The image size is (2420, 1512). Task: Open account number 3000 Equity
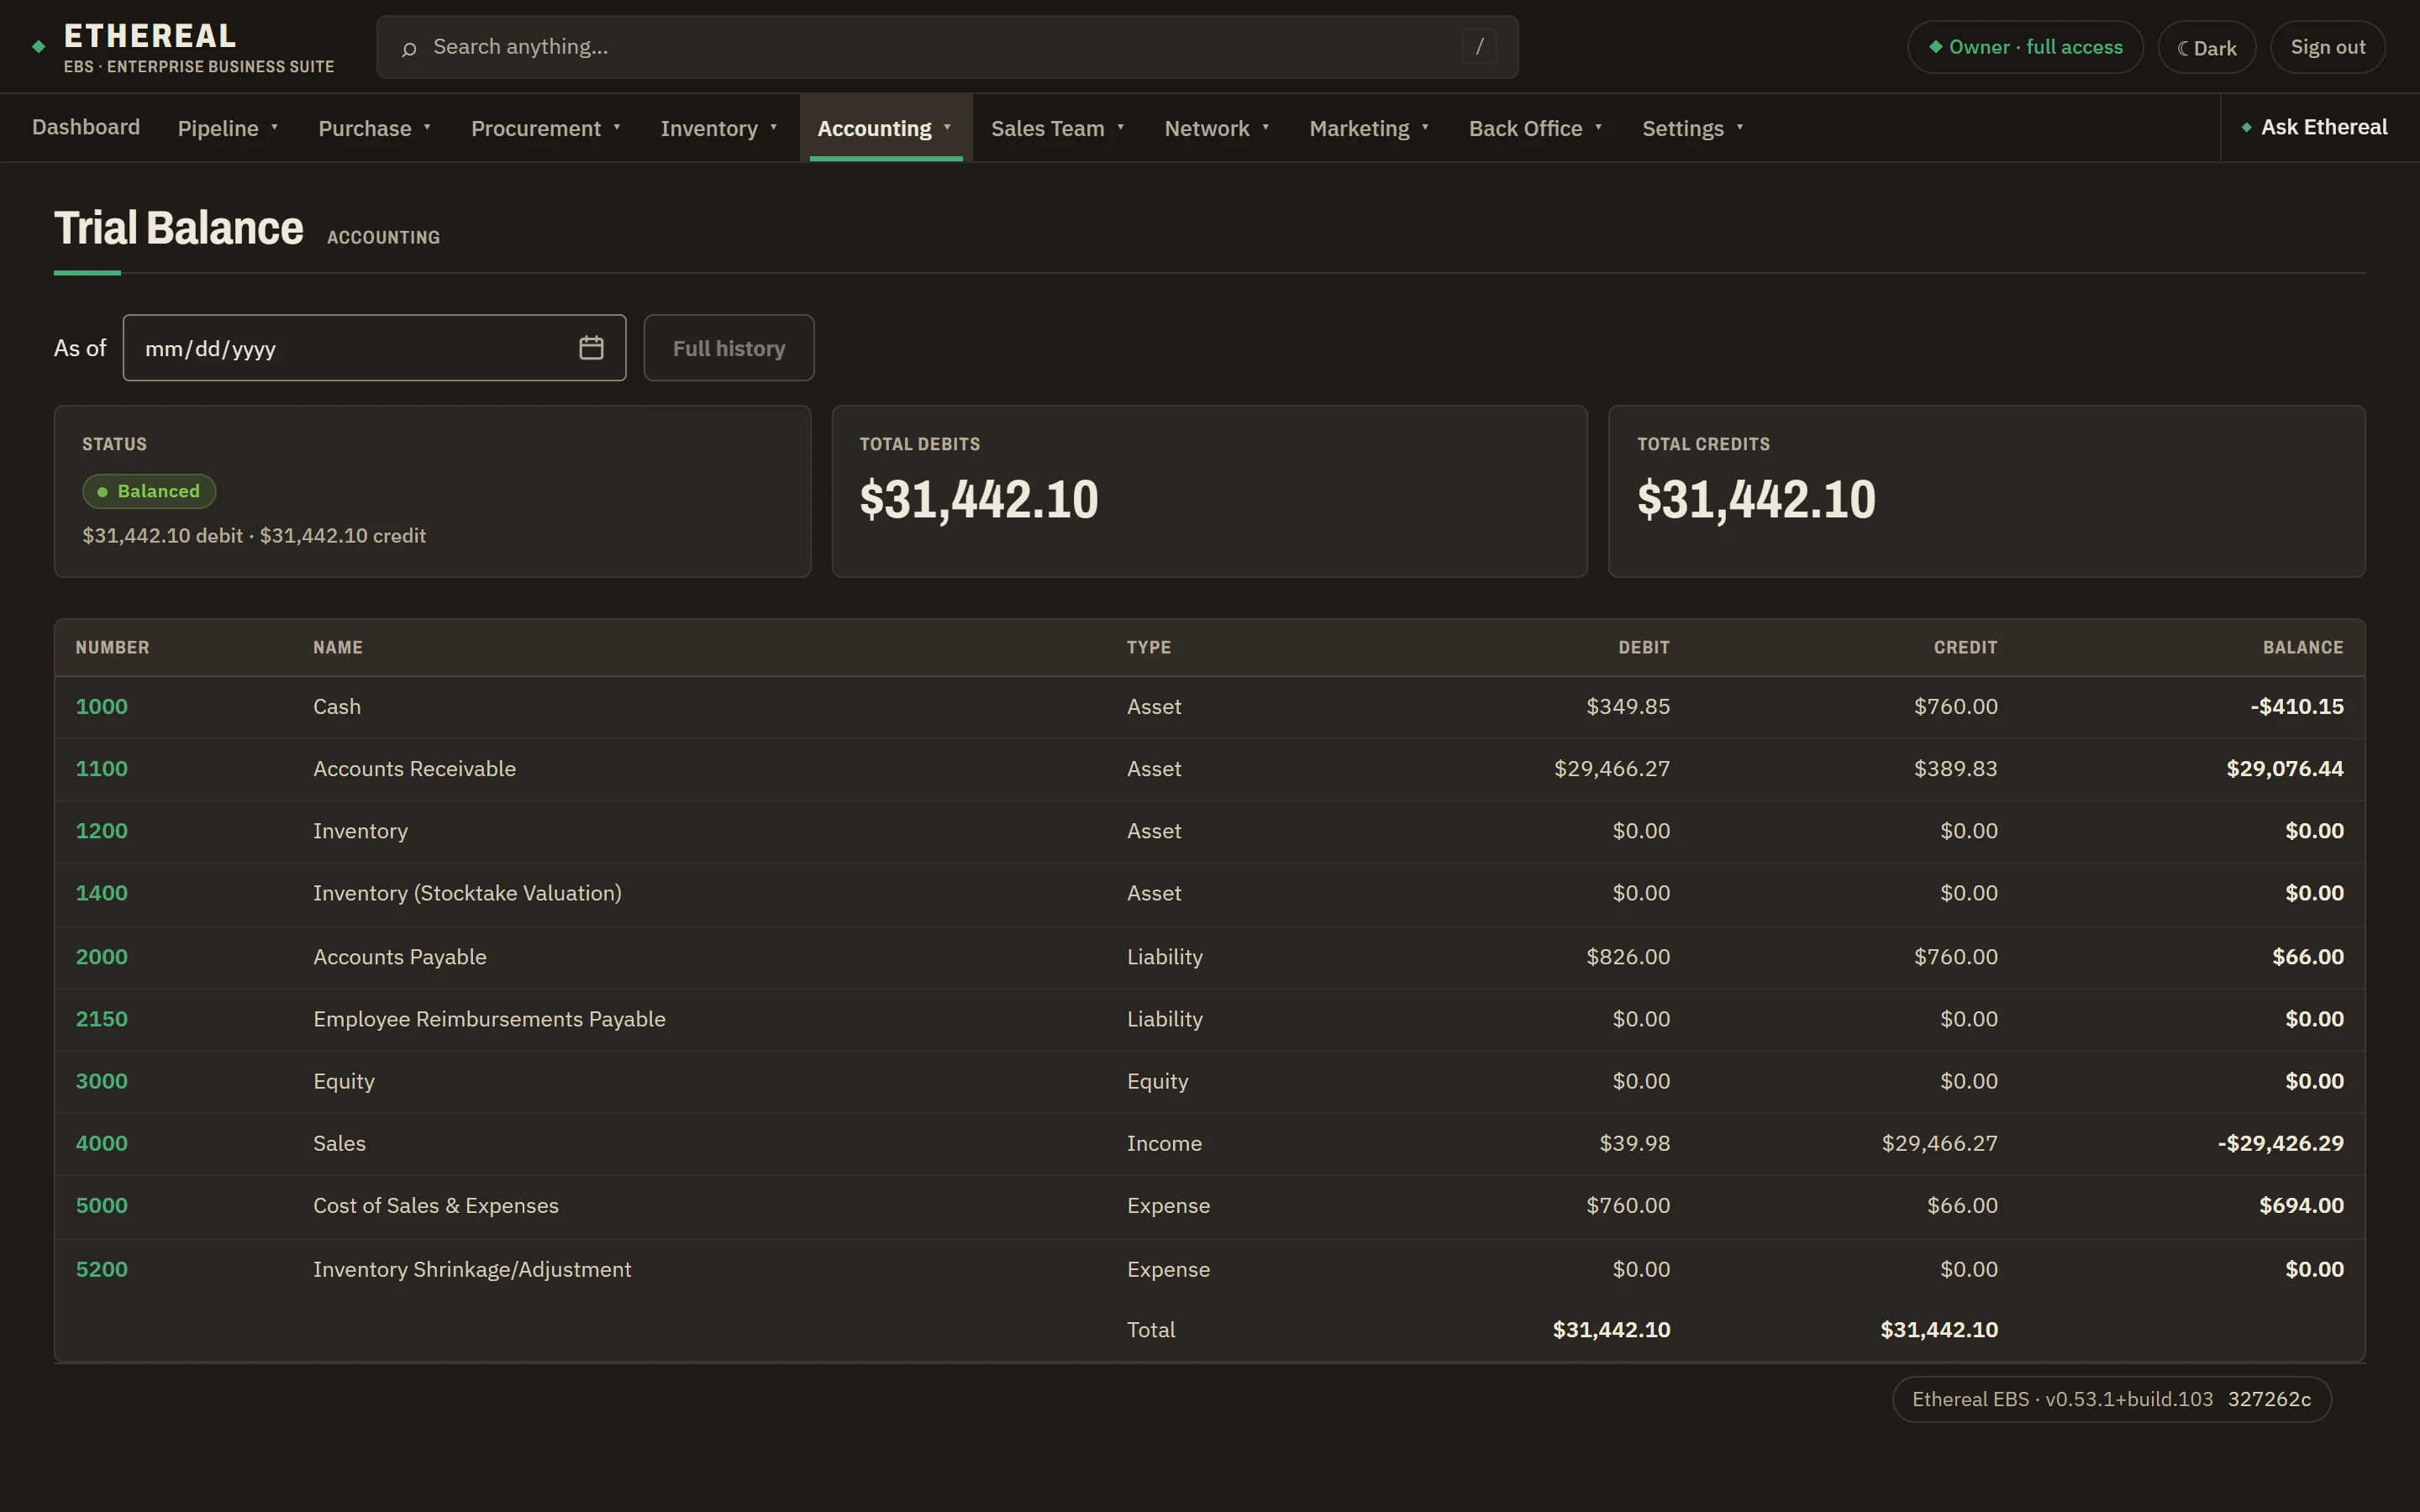coord(102,1081)
